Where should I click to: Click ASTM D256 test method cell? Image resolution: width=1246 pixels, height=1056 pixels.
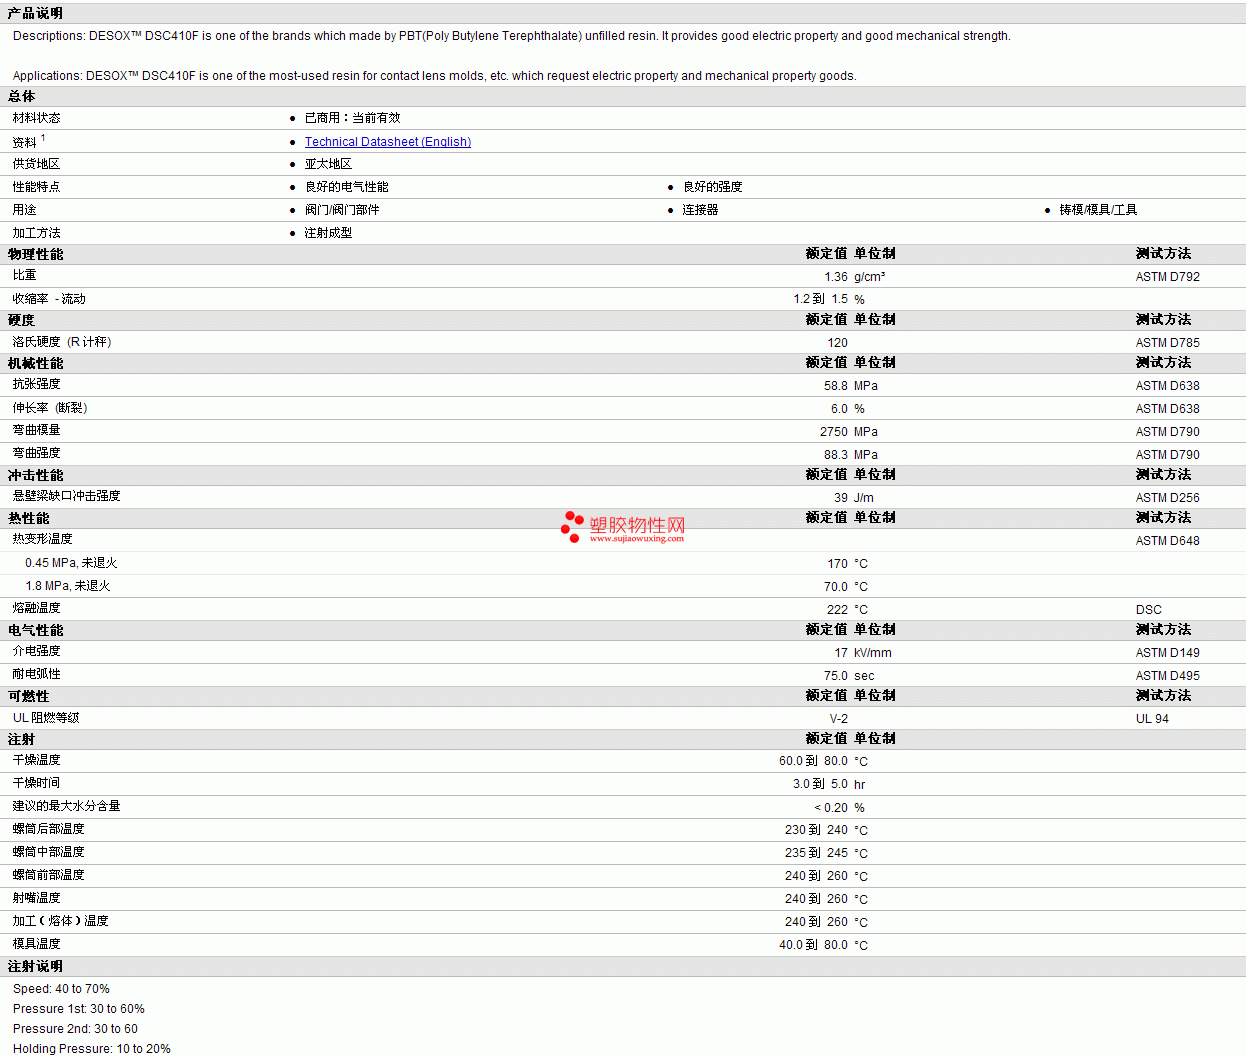1167,498
